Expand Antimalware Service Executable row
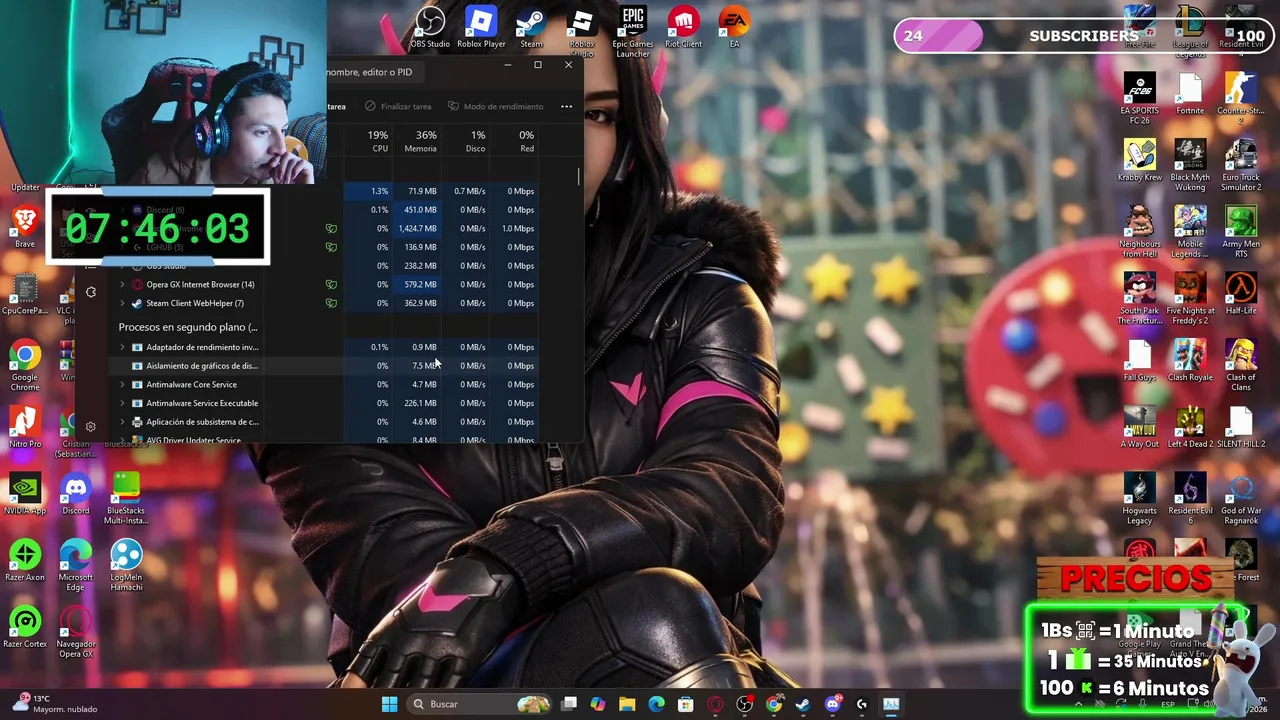The width and height of the screenshot is (1280, 720). click(x=122, y=403)
